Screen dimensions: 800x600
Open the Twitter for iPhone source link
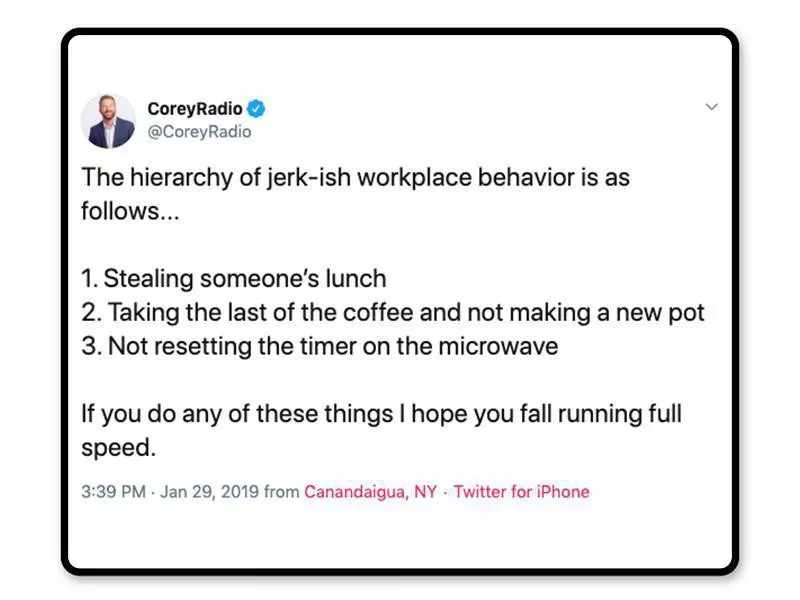pyautogui.click(x=521, y=492)
